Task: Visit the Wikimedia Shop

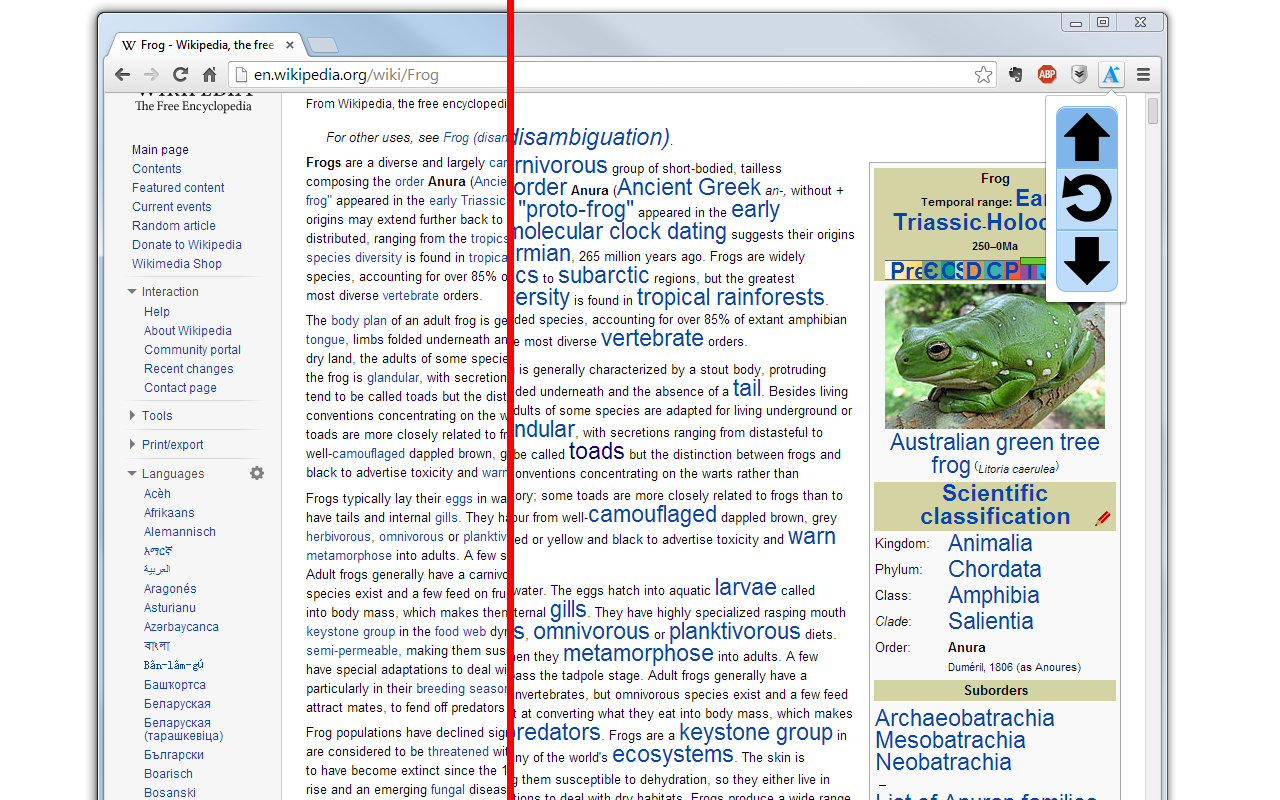Action: (177, 264)
